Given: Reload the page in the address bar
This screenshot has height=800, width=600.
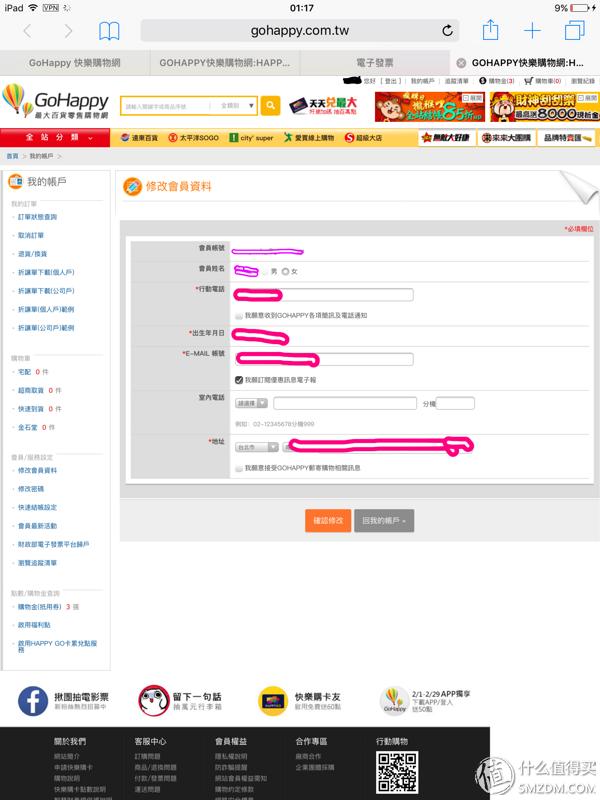Looking at the screenshot, I should (x=447, y=31).
